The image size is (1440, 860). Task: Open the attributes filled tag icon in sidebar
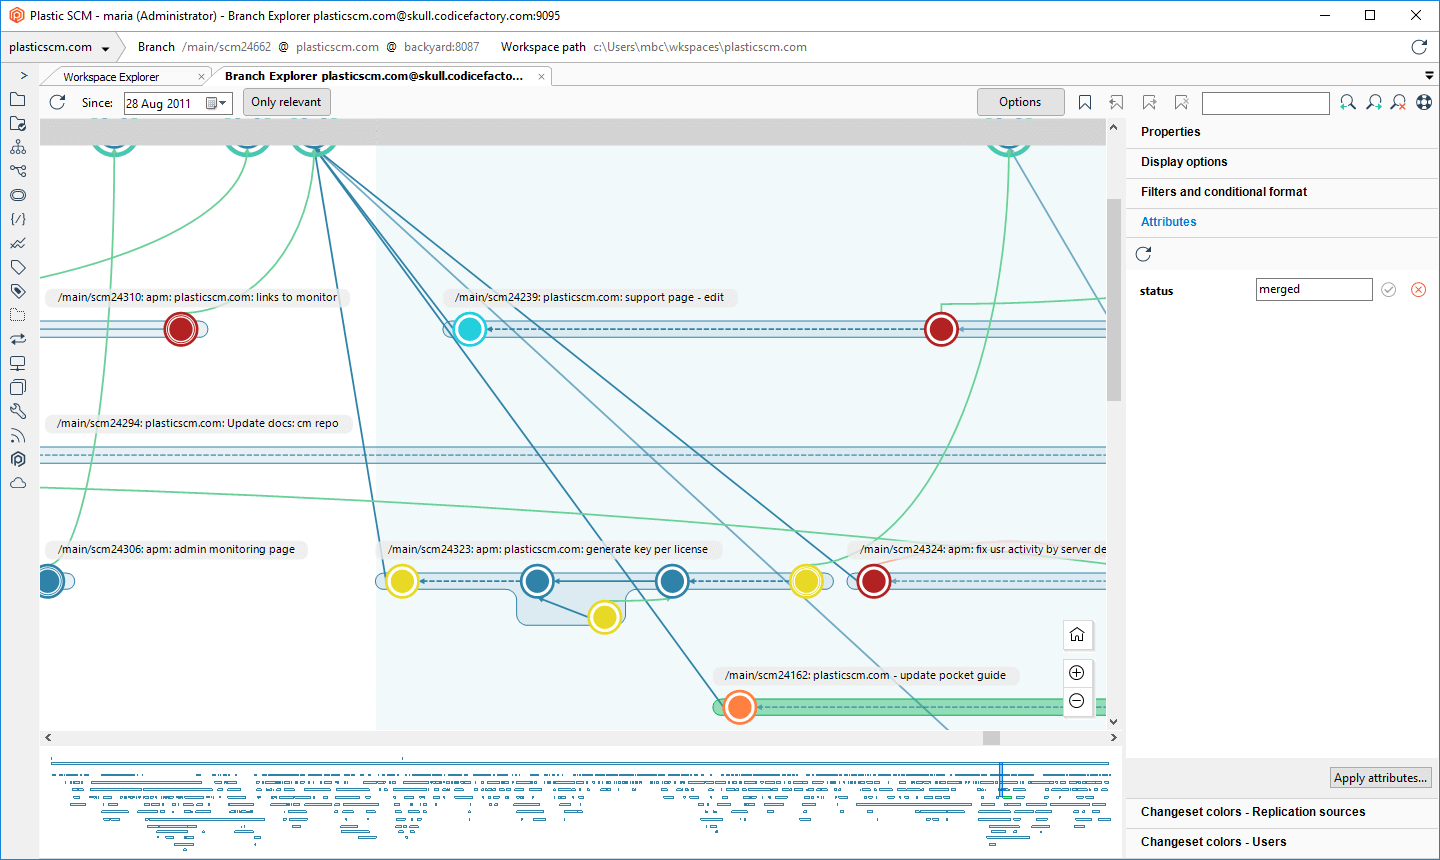point(17,291)
